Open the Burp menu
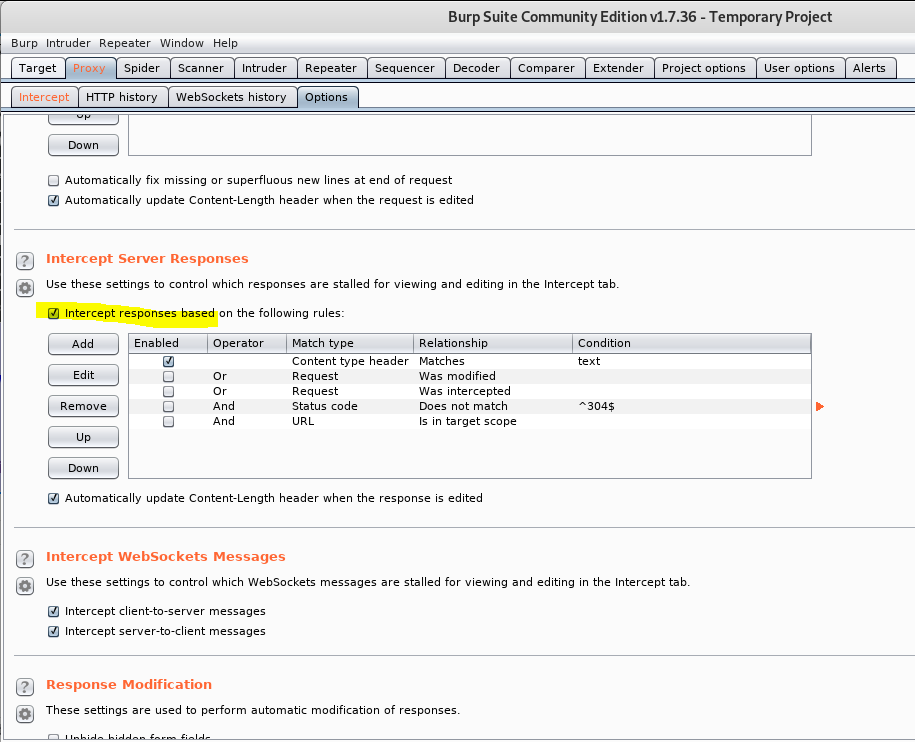Image resolution: width=915 pixels, height=742 pixels. 24,43
